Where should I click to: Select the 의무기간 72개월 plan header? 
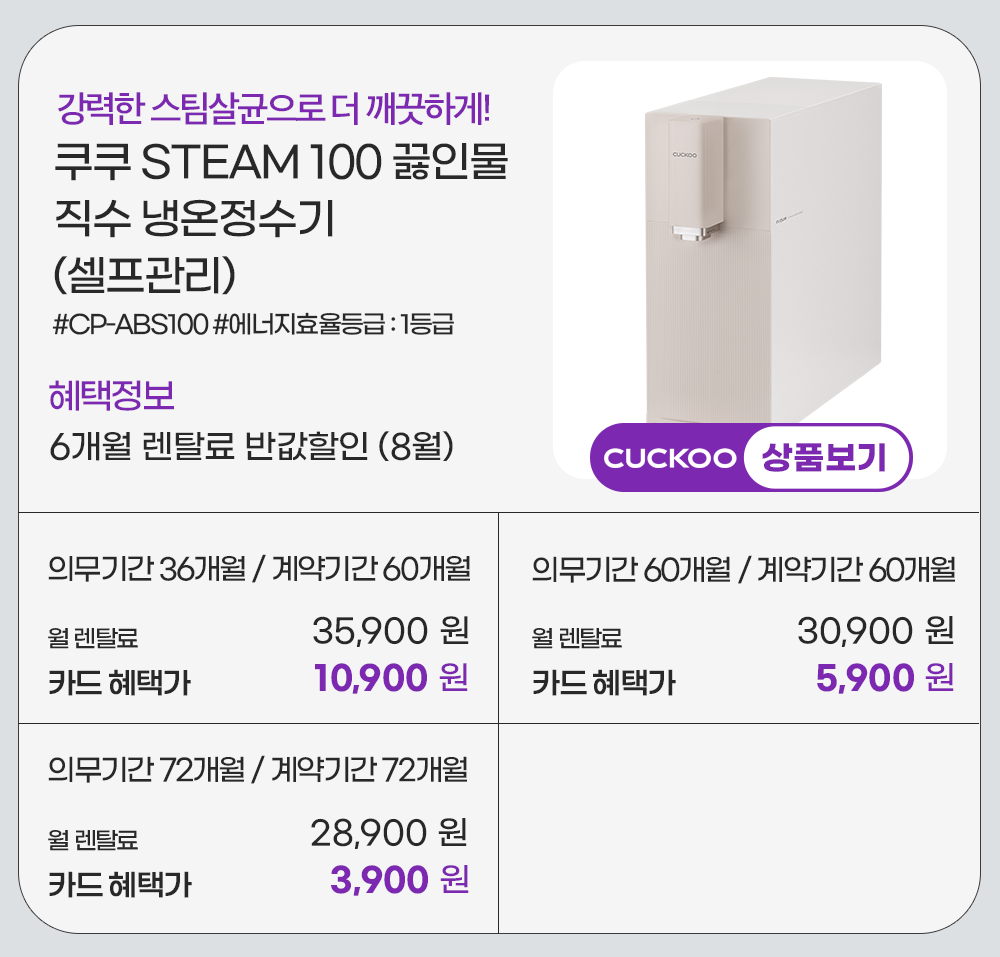[259, 771]
